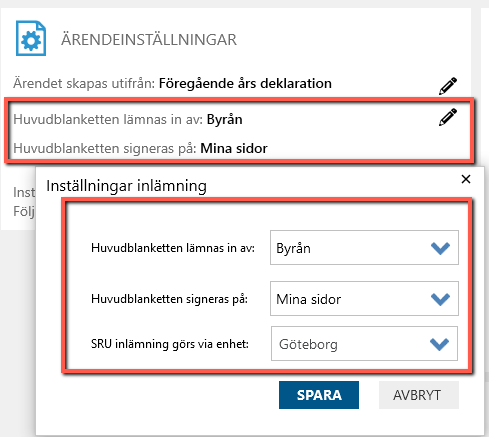
Task: Cancel changes with the AVBRYT button
Action: click(419, 395)
